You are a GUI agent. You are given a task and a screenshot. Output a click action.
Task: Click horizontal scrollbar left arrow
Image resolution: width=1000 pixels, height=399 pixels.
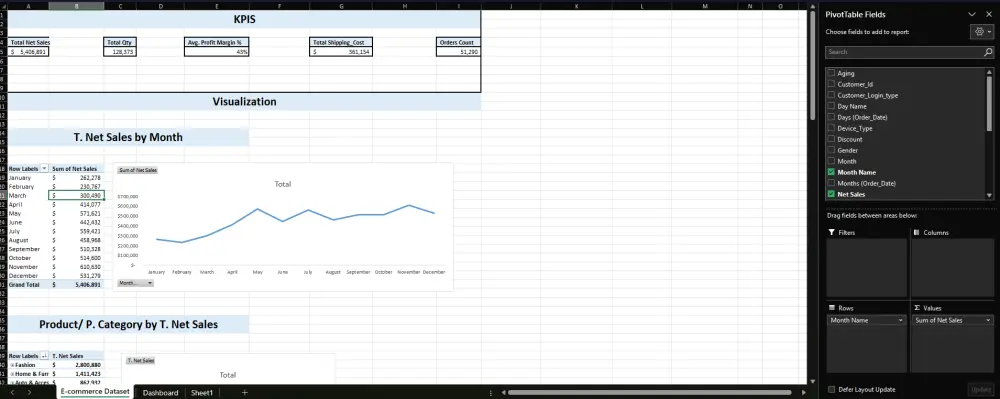point(504,393)
